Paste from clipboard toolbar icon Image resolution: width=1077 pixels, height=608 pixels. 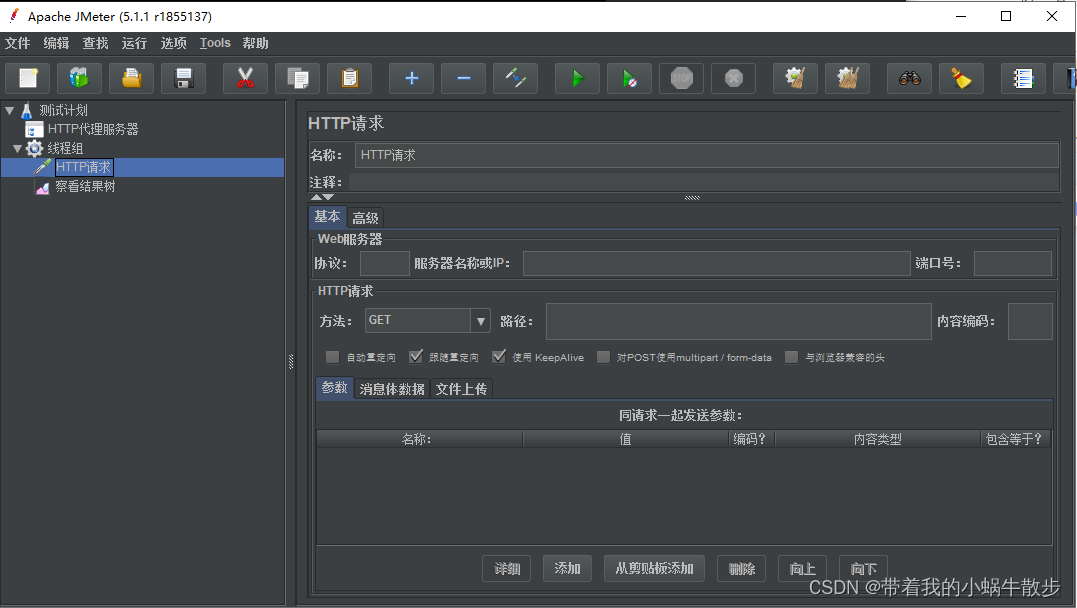point(350,78)
